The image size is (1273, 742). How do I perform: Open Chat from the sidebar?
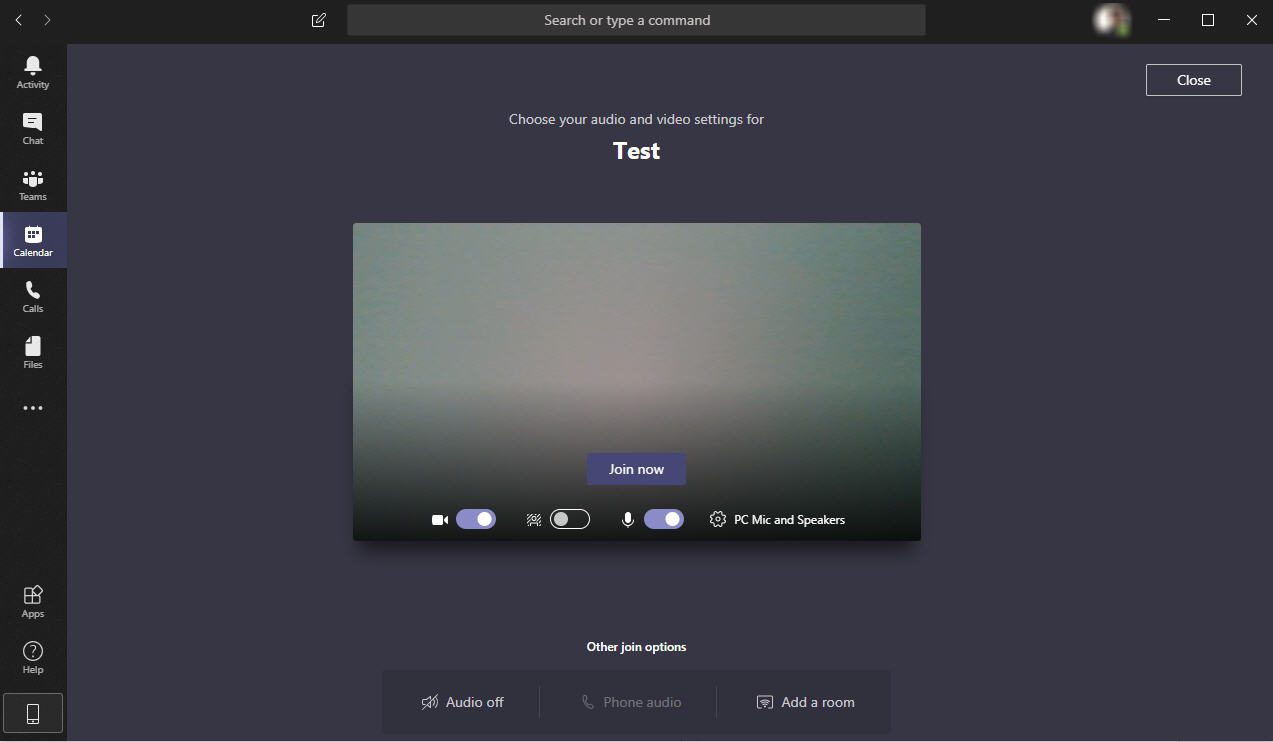[33, 127]
